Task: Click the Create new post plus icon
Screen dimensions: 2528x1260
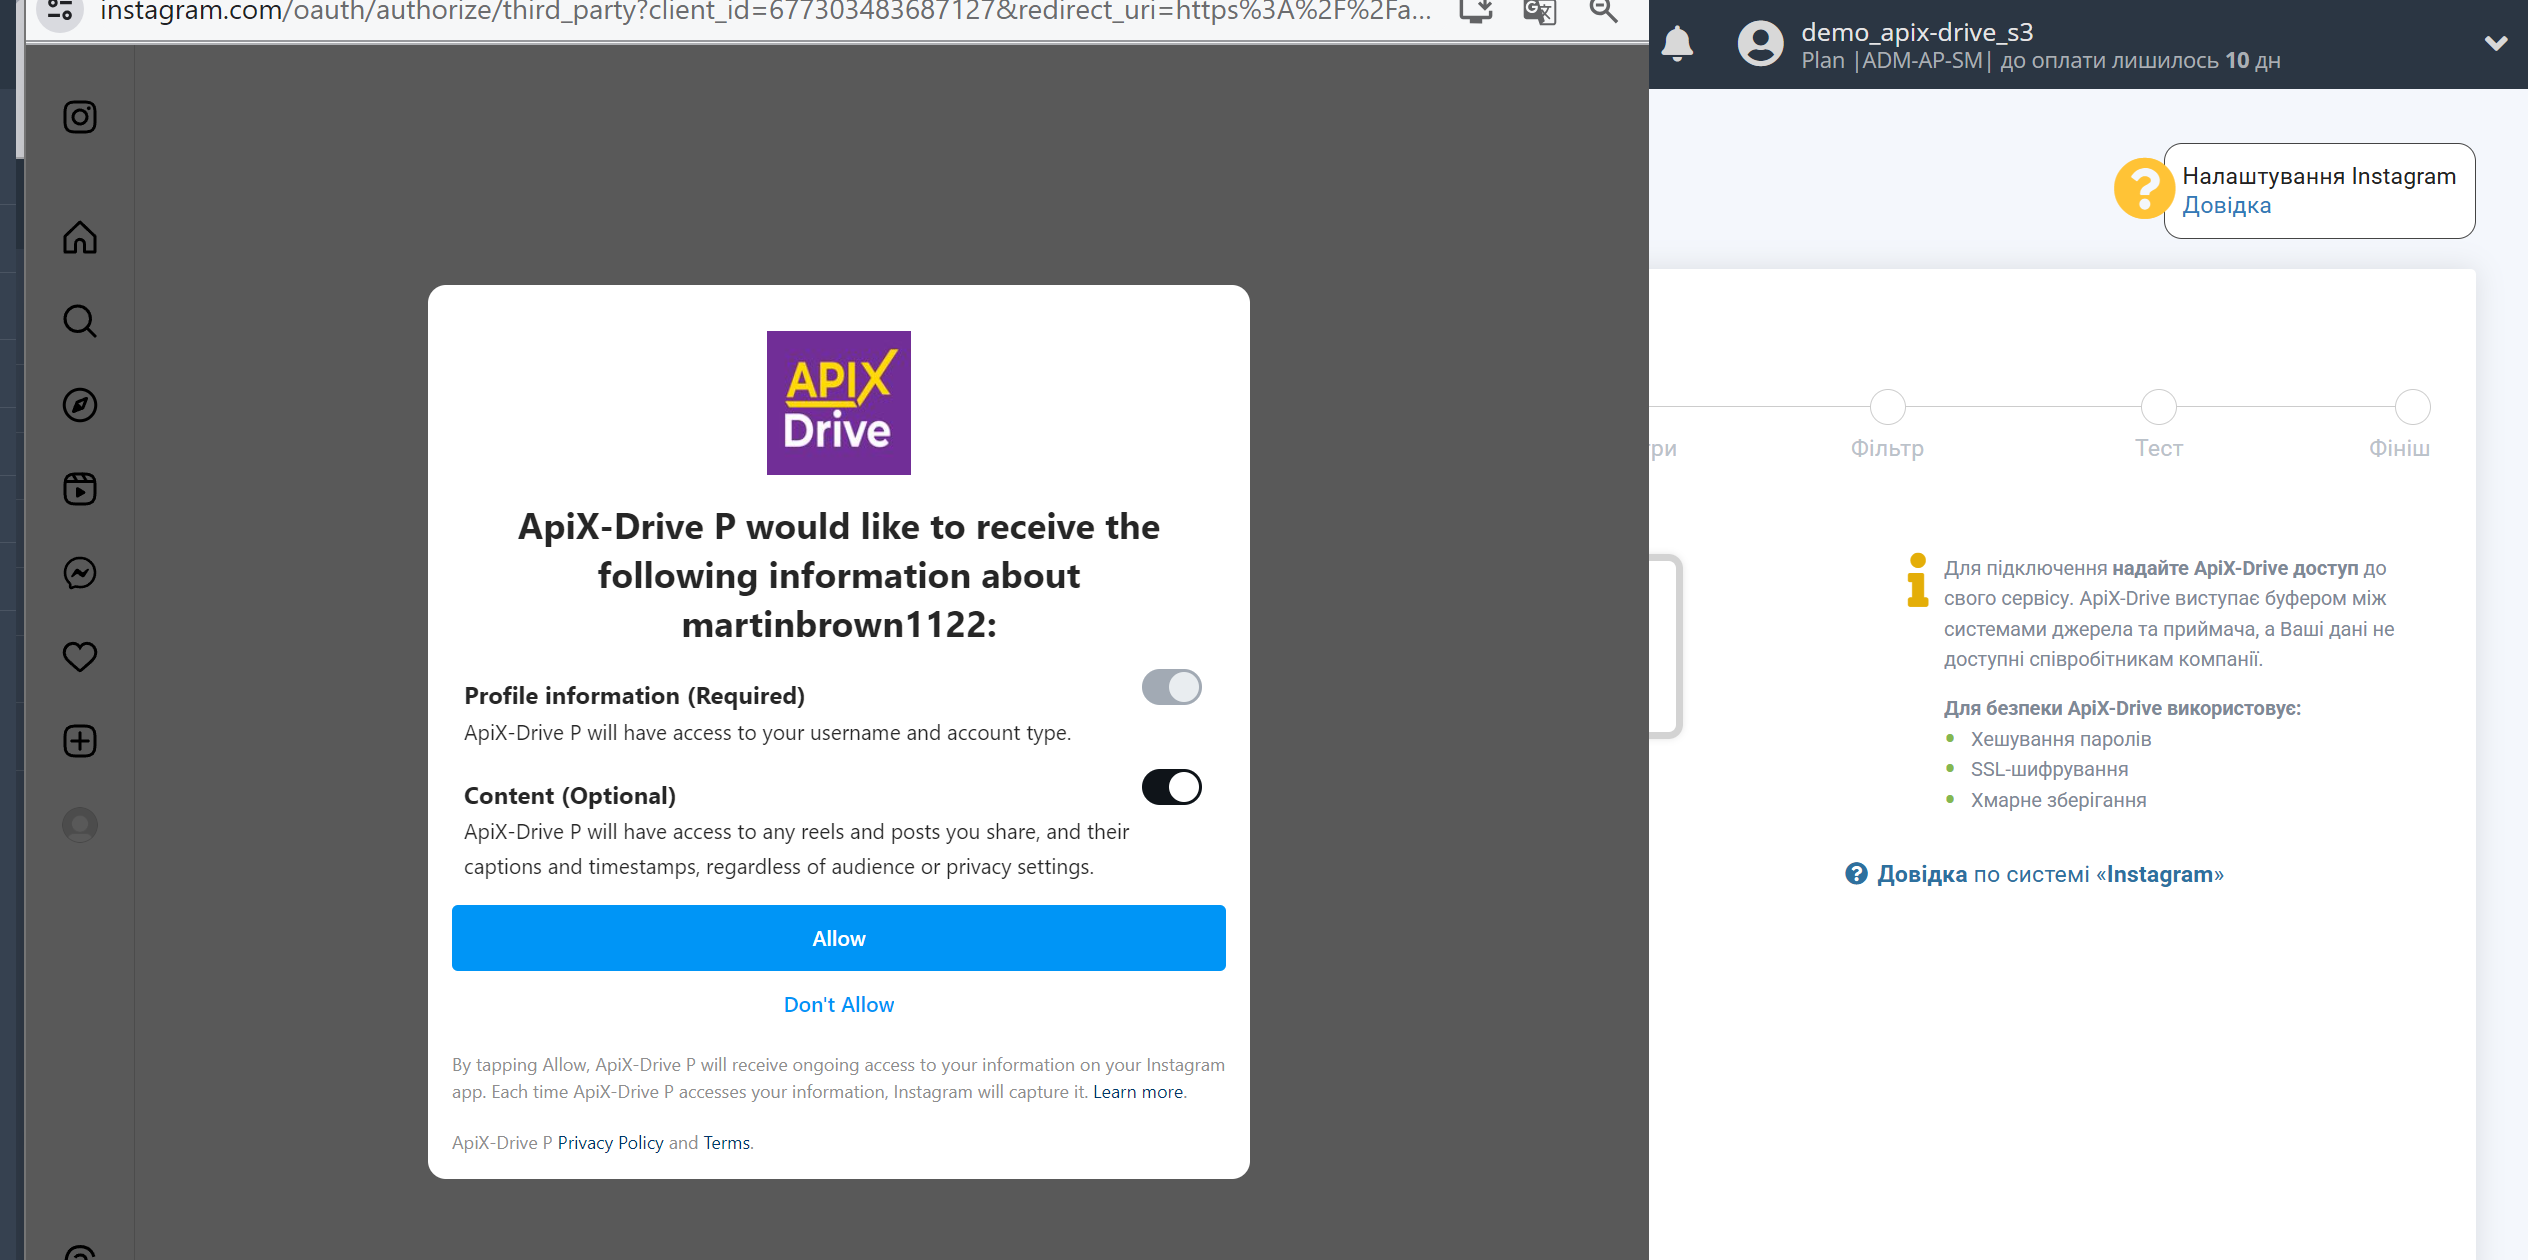Action: pyautogui.click(x=80, y=741)
